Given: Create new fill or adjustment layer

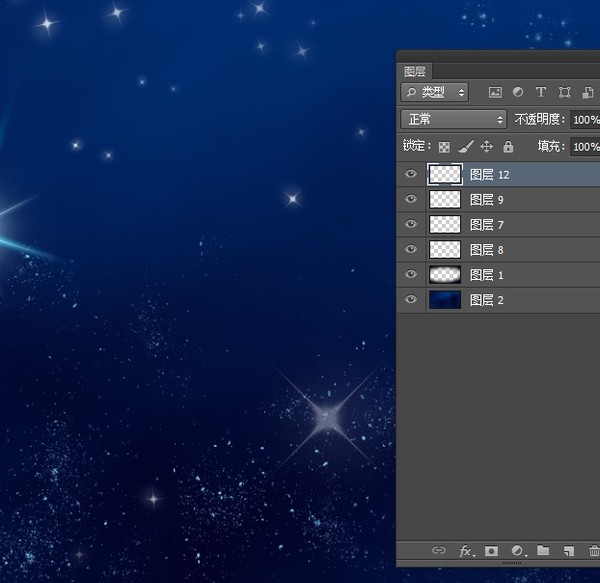Looking at the screenshot, I should point(518,551).
